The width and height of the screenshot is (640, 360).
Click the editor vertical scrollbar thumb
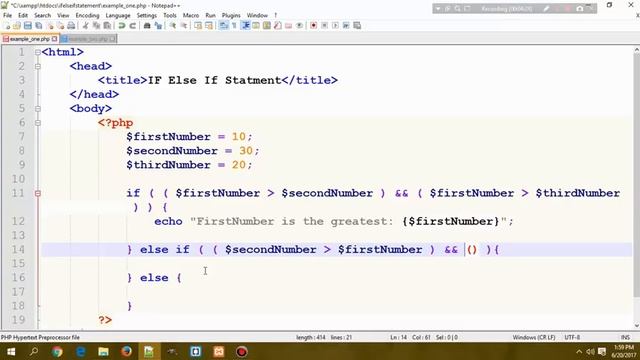coord(636,176)
